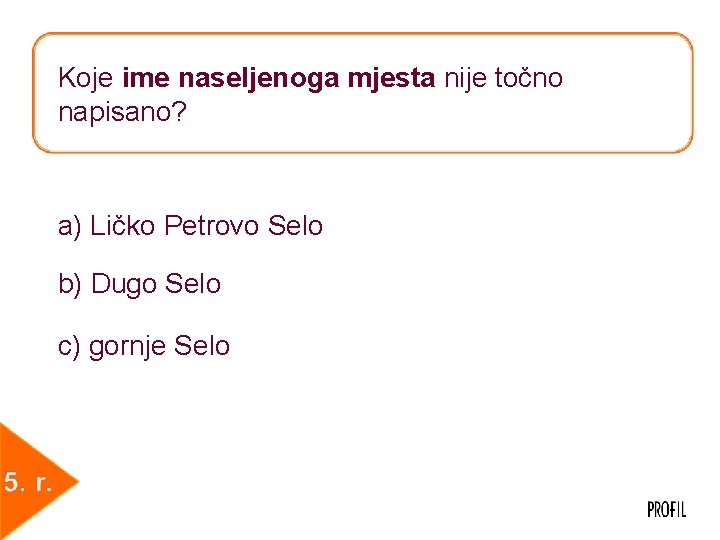This screenshot has height=540, width=720.
Task: Click the "a)" option letter
Action: [70, 226]
